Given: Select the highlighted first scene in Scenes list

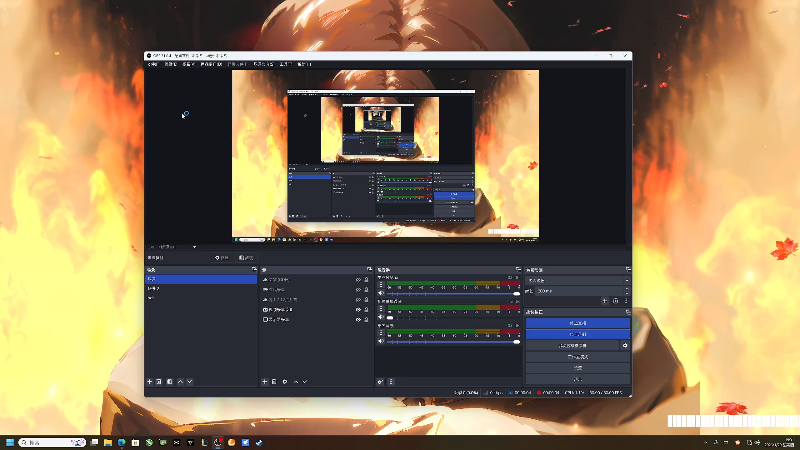Looking at the screenshot, I should pos(202,279).
